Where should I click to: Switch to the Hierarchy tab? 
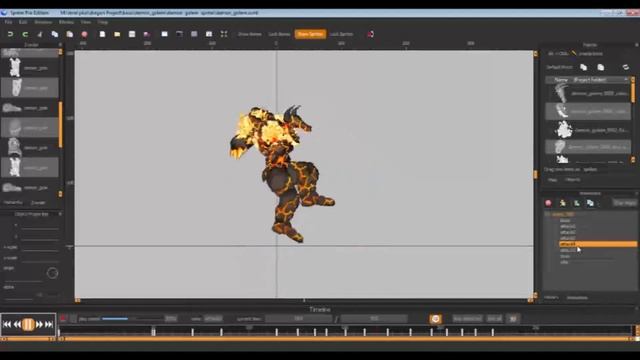pos(13,202)
